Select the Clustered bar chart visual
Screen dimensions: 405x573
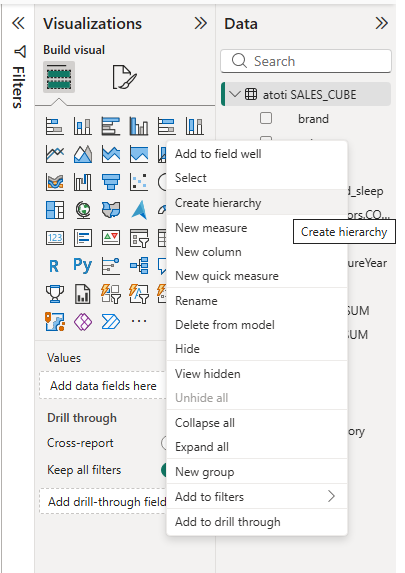click(x=111, y=126)
